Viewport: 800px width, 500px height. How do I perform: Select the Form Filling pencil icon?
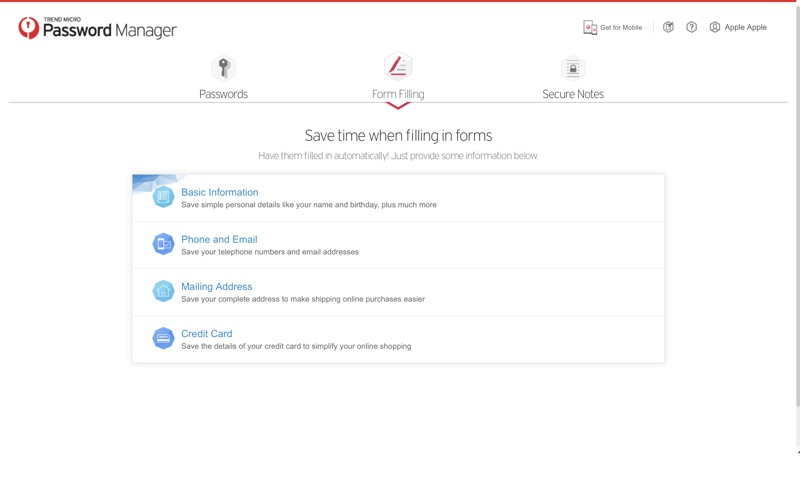tap(398, 66)
